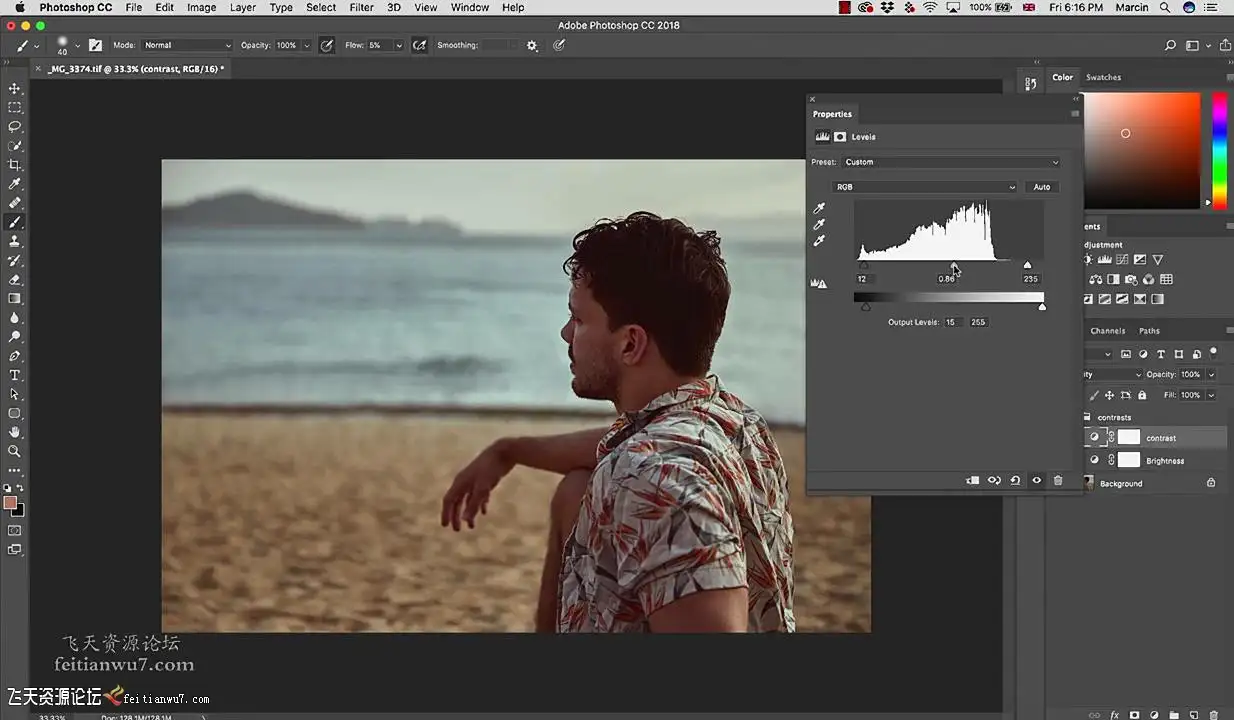Click the Auto button in Levels

click(x=1041, y=187)
